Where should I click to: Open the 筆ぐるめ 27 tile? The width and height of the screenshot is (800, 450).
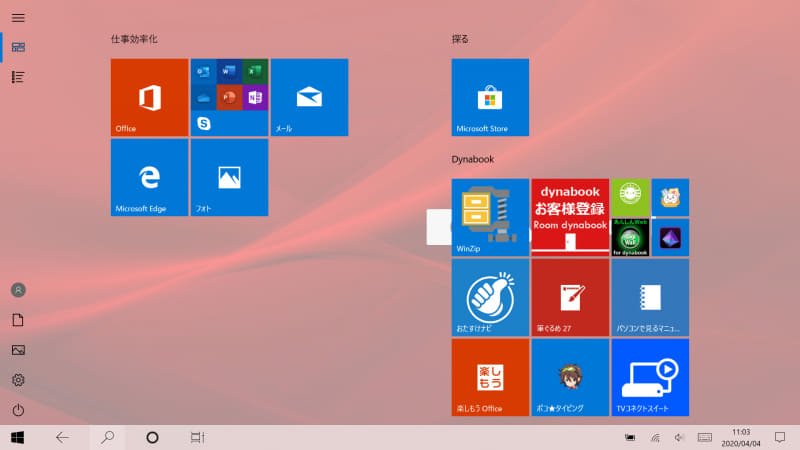pyautogui.click(x=570, y=297)
